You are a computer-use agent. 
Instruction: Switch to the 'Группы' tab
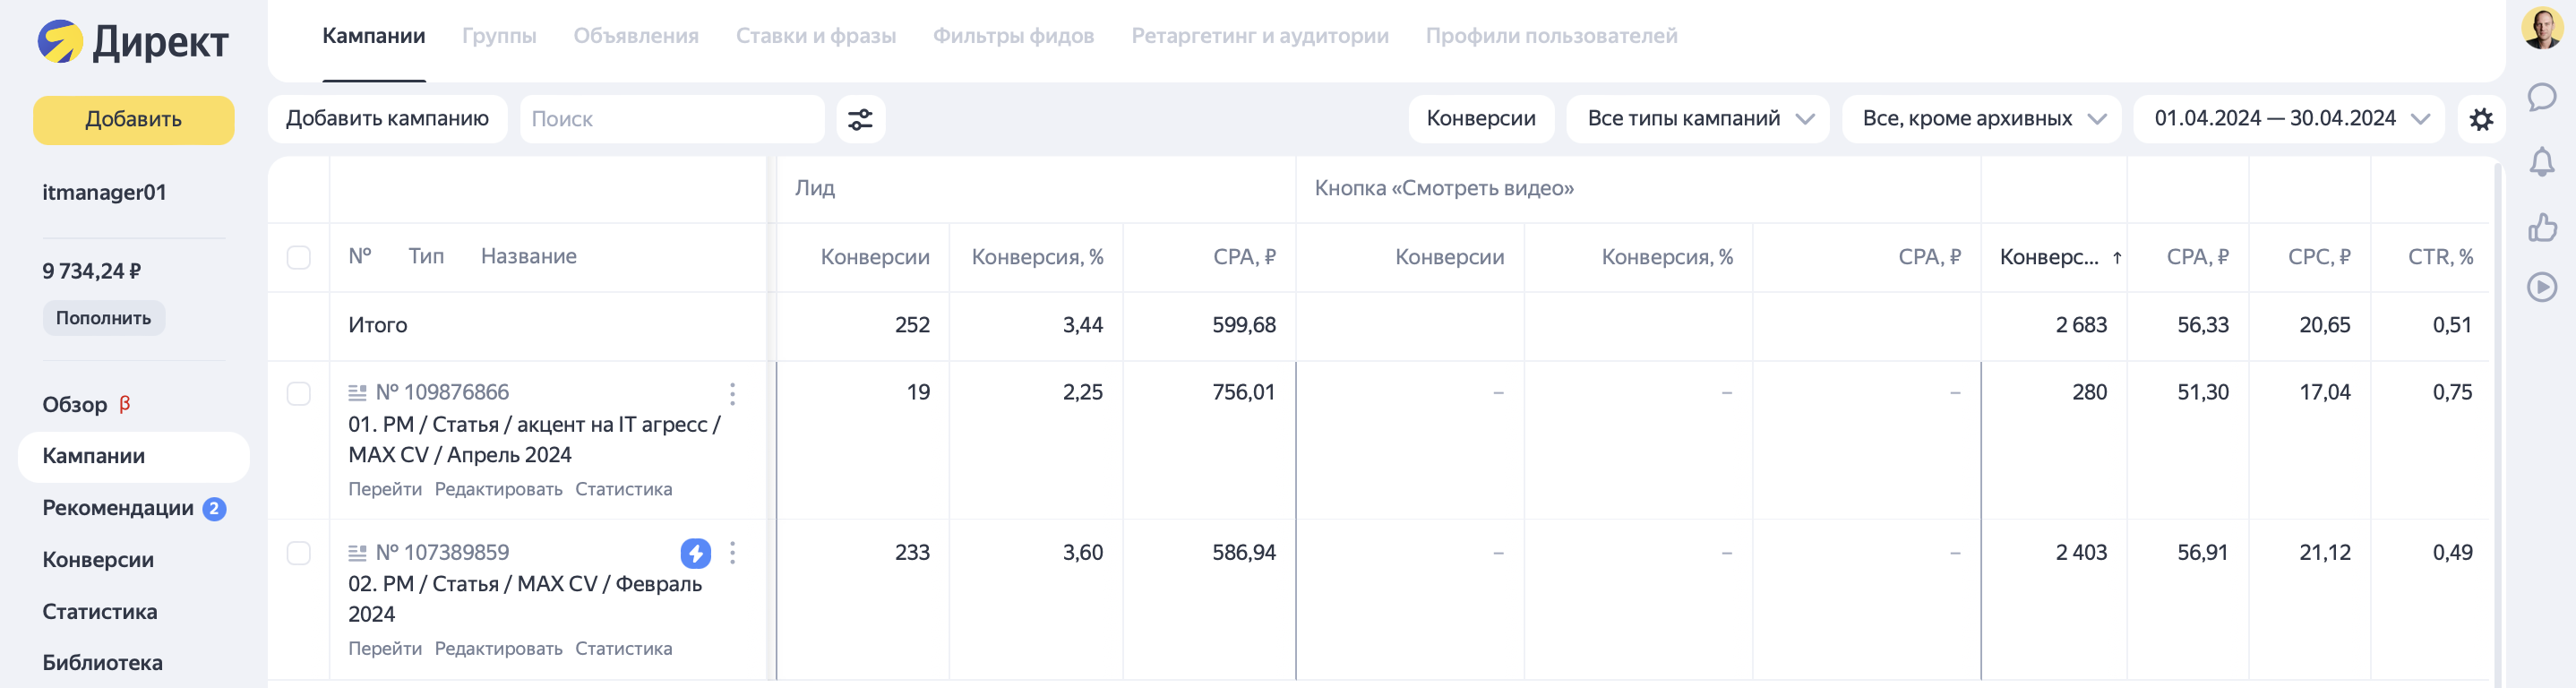click(x=499, y=36)
